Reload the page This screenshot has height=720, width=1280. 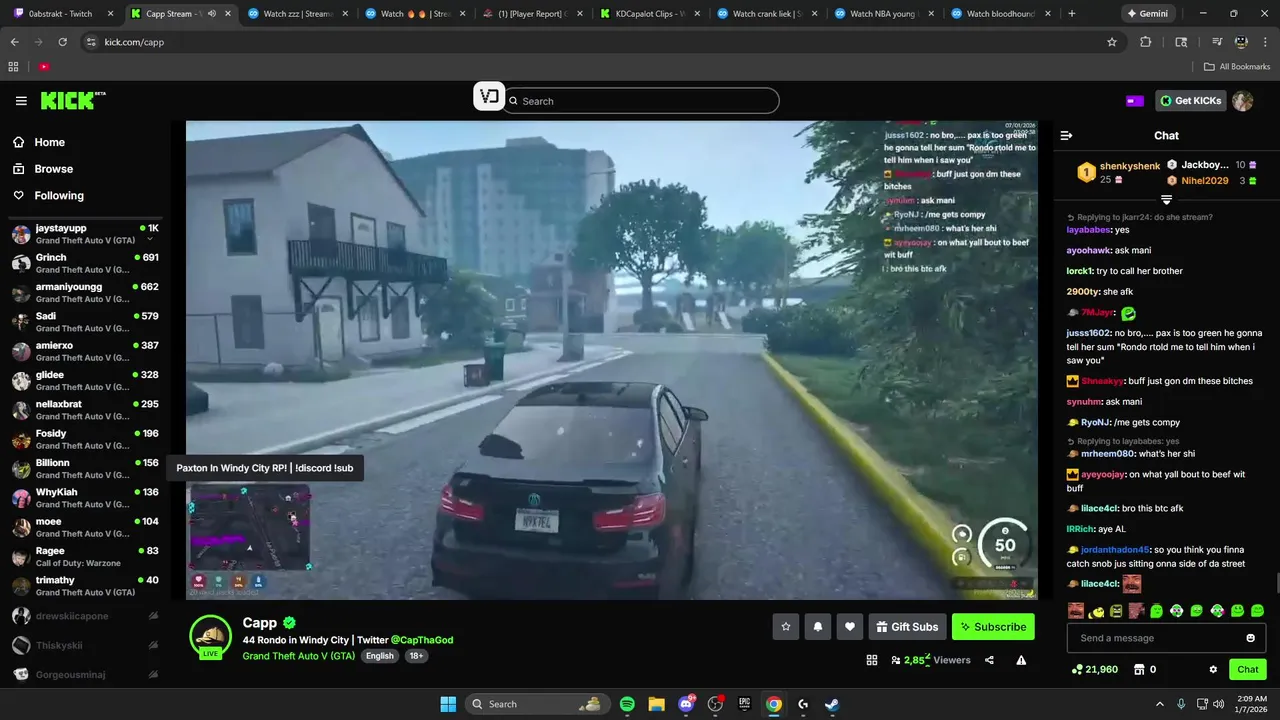click(x=63, y=42)
